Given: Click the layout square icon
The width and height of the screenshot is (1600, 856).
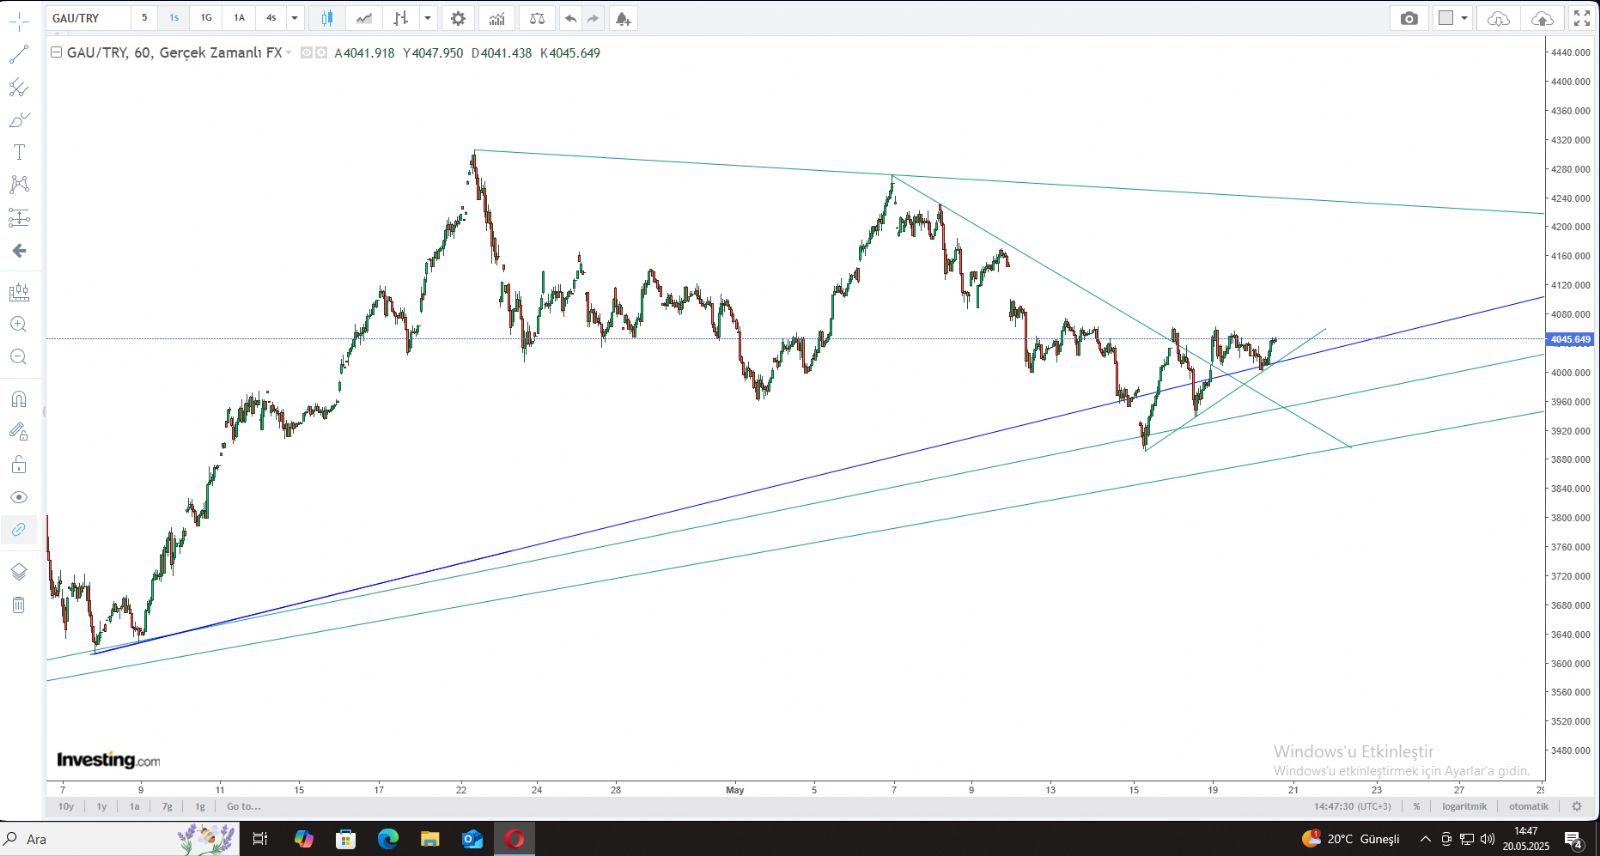Looking at the screenshot, I should (x=1446, y=18).
